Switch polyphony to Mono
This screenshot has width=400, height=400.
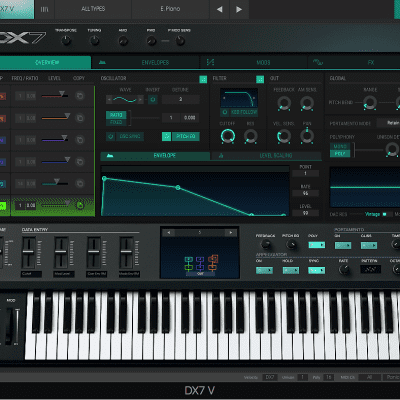pos(340,146)
